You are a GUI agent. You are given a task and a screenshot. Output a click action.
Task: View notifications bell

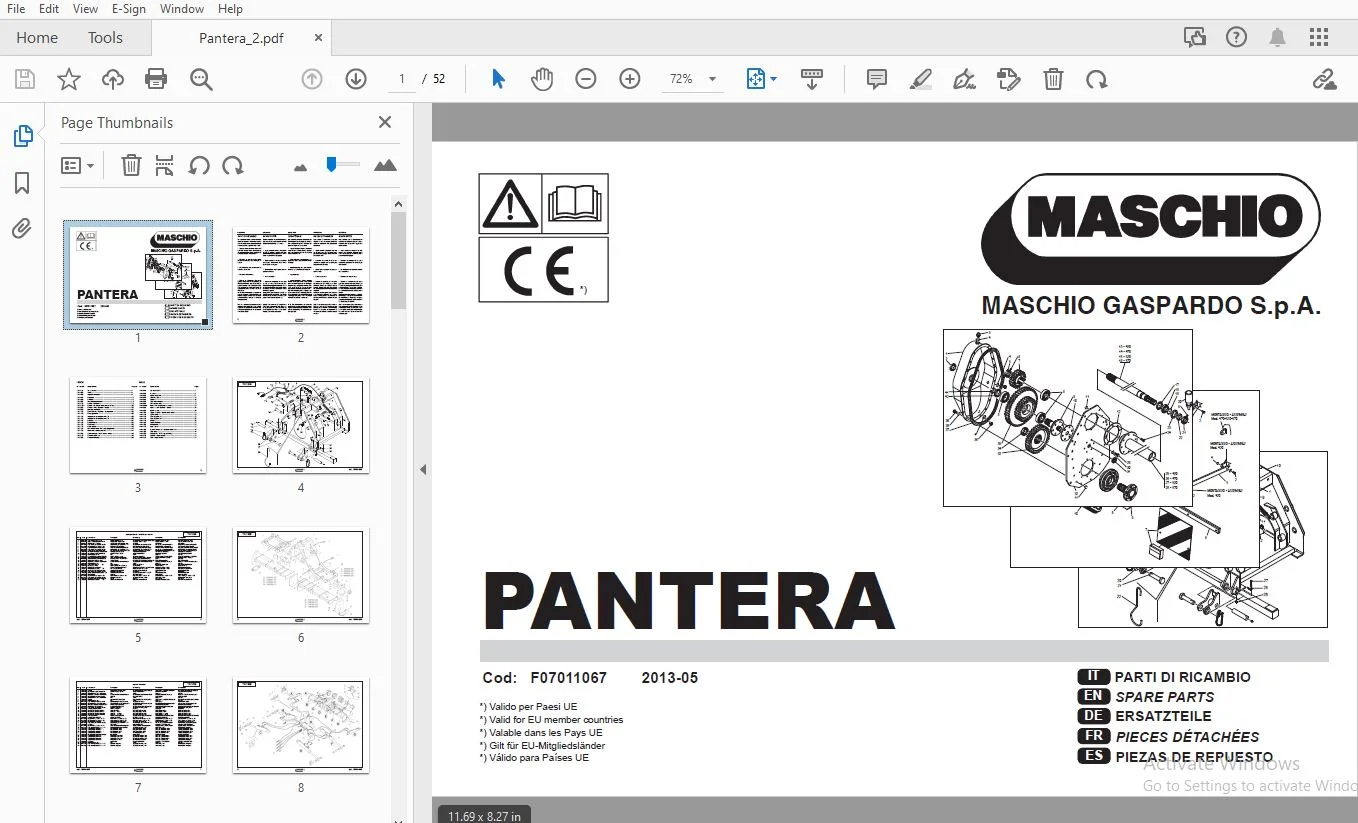coord(1278,38)
